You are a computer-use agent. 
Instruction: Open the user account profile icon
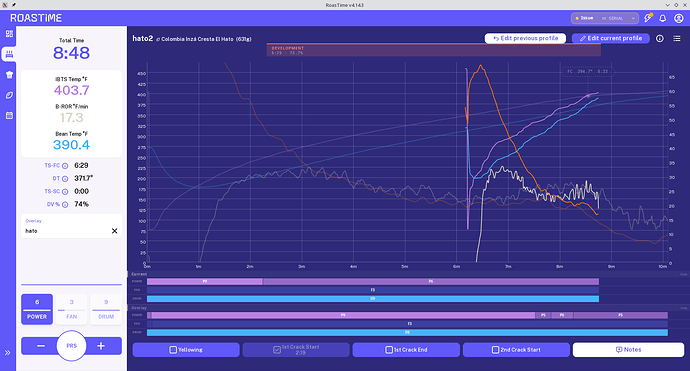679,18
